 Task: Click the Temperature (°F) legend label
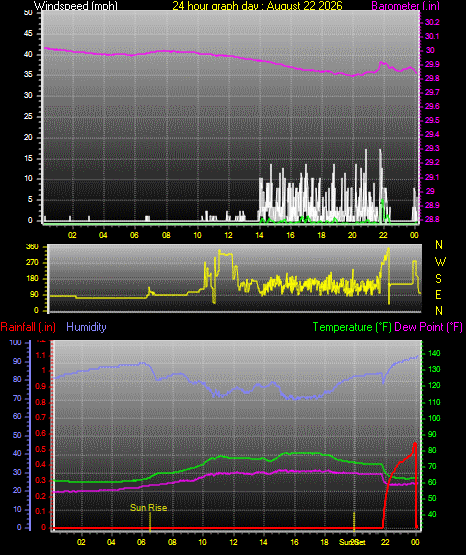click(x=352, y=327)
